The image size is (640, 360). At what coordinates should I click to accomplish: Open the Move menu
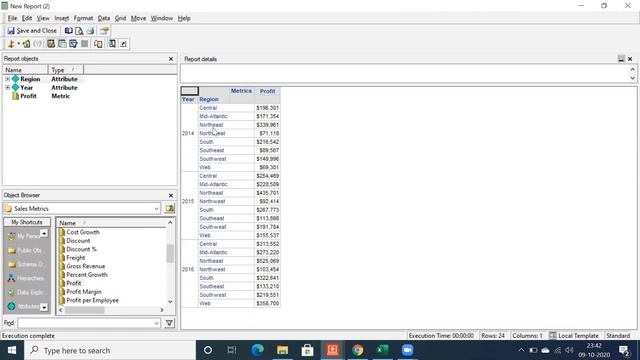pos(138,18)
